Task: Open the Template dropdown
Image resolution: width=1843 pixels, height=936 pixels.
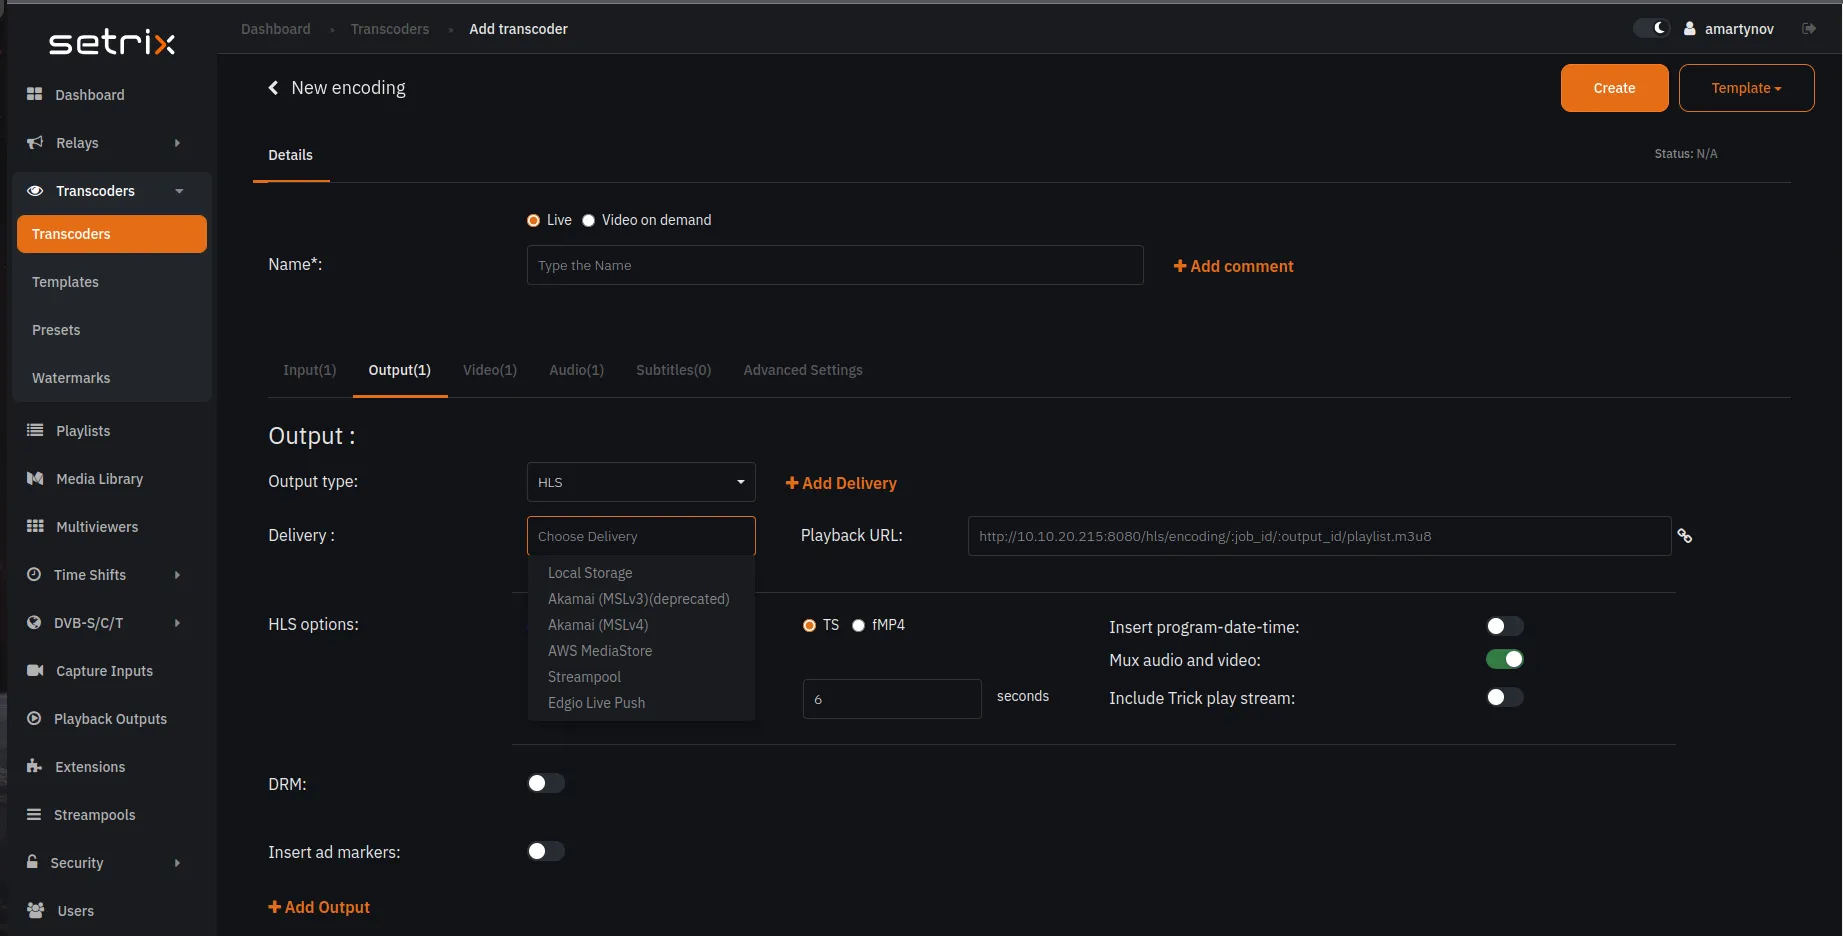Action: click(x=1746, y=88)
